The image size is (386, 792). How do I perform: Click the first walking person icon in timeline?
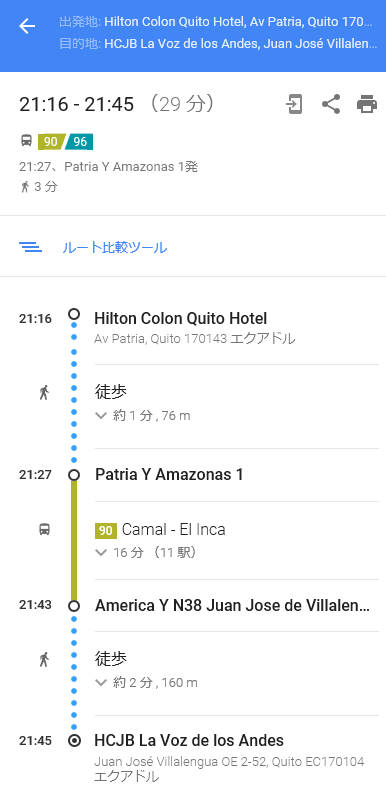[x=44, y=392]
